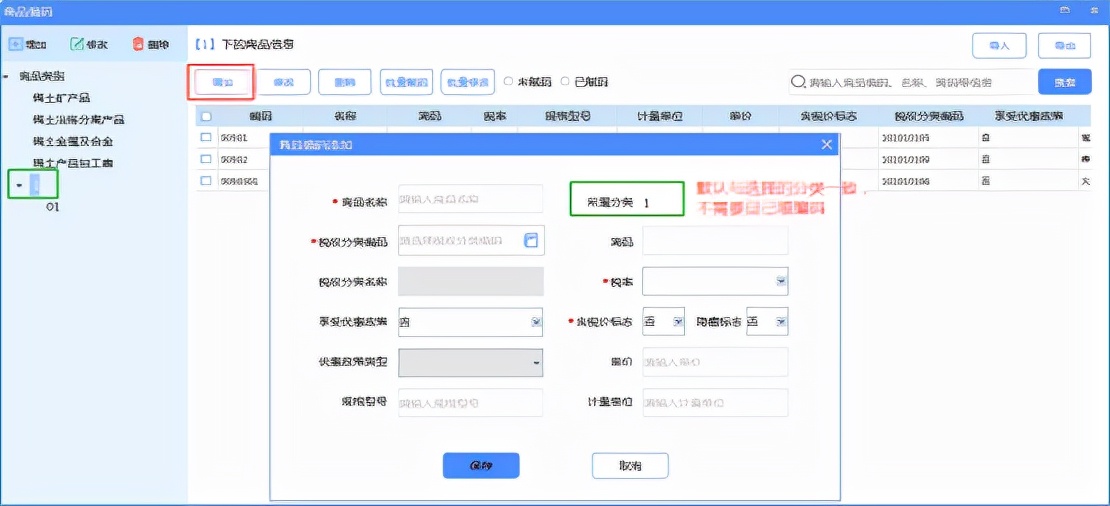The height and width of the screenshot is (506, 1110).
Task: Tick the checkbox of the third table row
Action: (206, 180)
